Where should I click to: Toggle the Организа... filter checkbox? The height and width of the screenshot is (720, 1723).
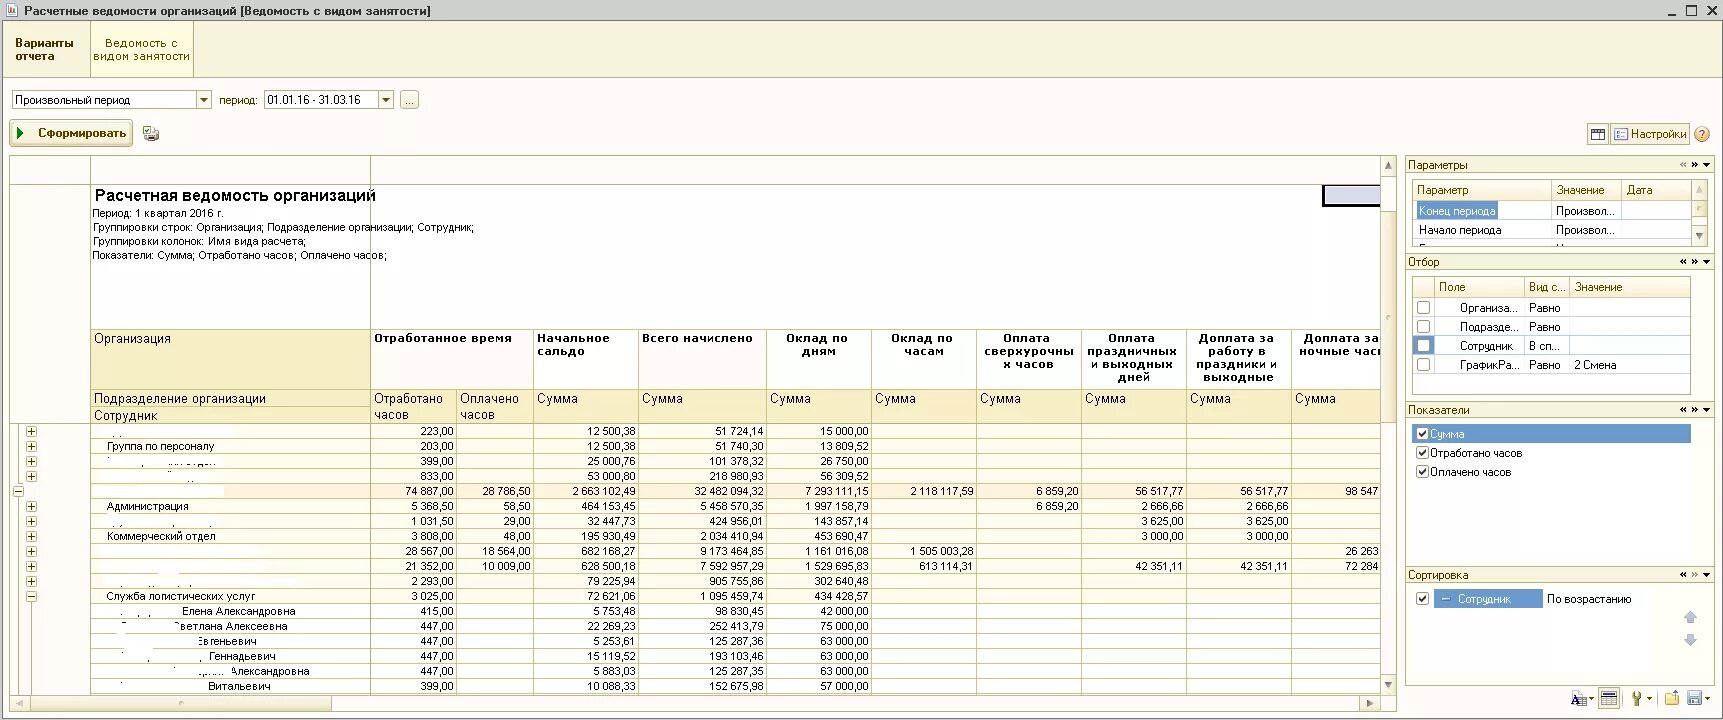(x=1423, y=308)
